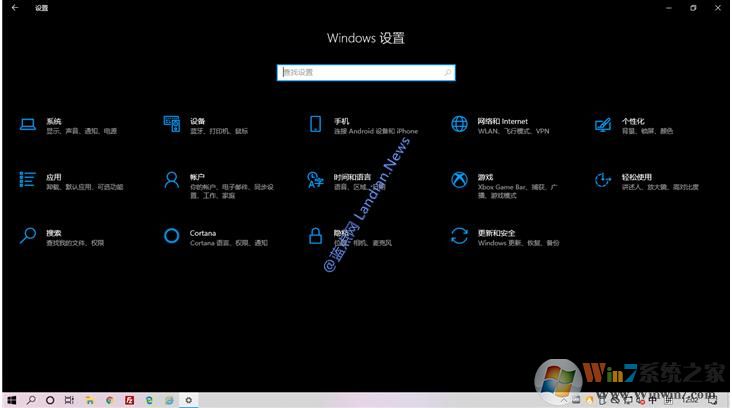This screenshot has width=732, height=408.
Task: Click the 隐私 (Privacy) lock icon
Action: [x=315, y=236]
